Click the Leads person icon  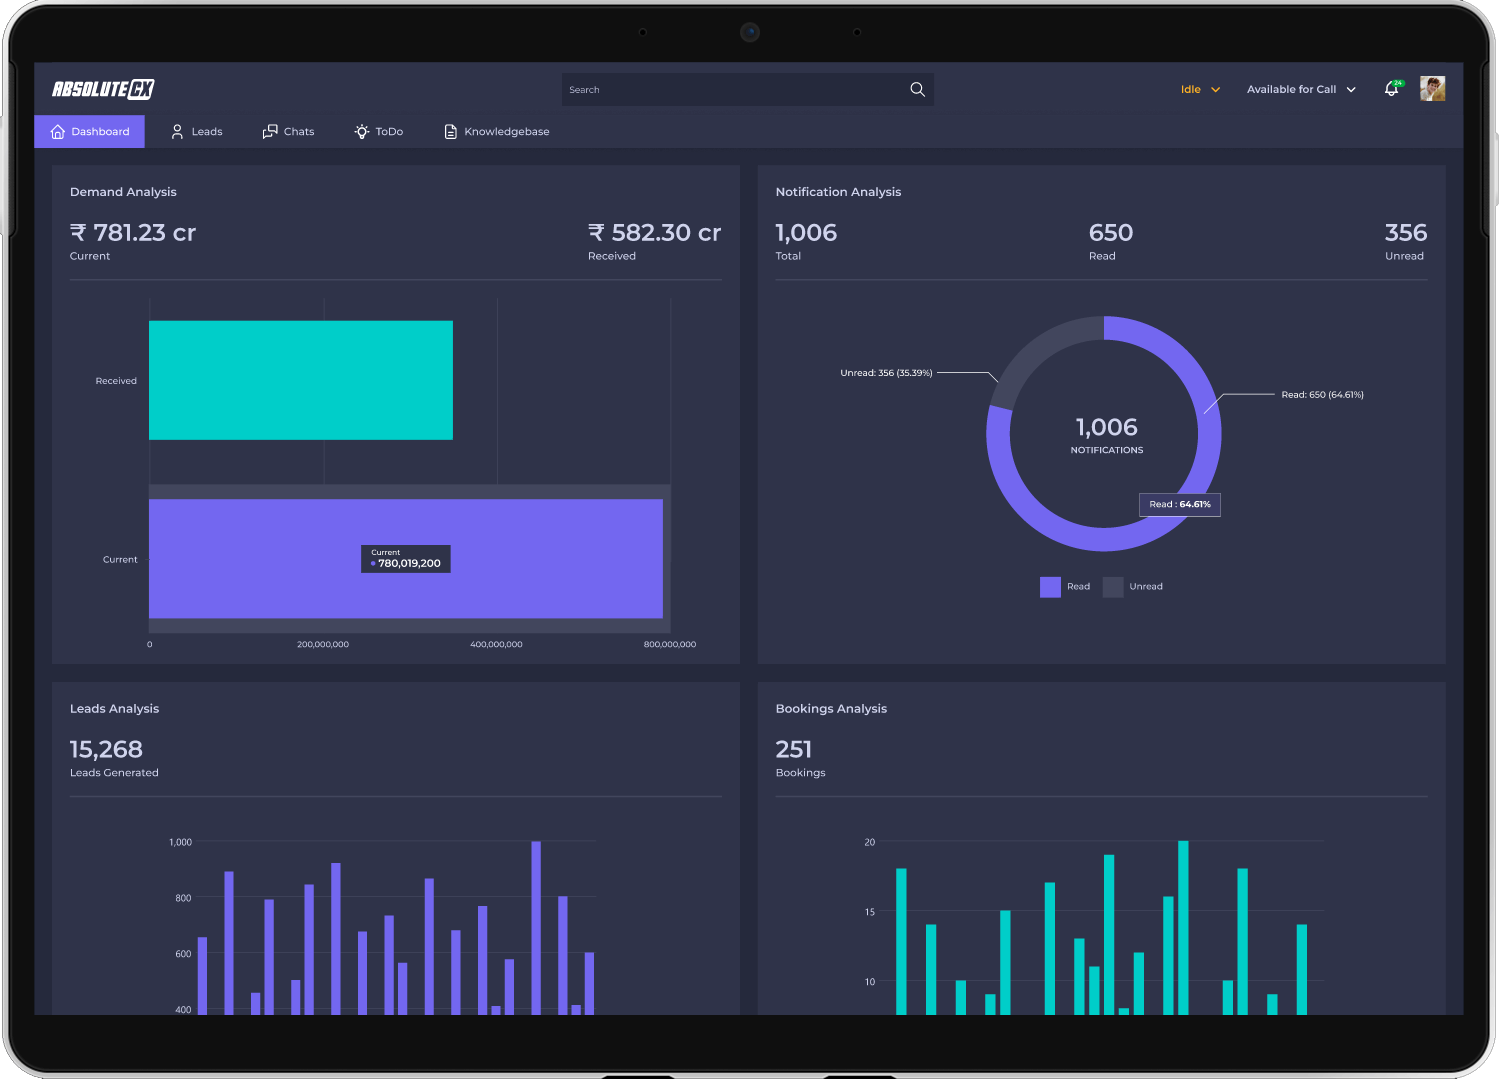[x=177, y=131]
